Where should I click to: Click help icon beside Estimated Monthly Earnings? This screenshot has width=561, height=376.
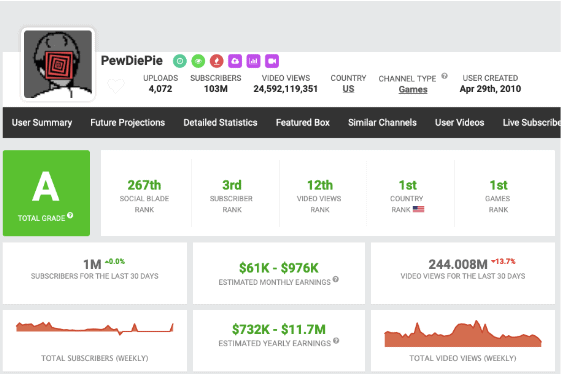click(336, 279)
